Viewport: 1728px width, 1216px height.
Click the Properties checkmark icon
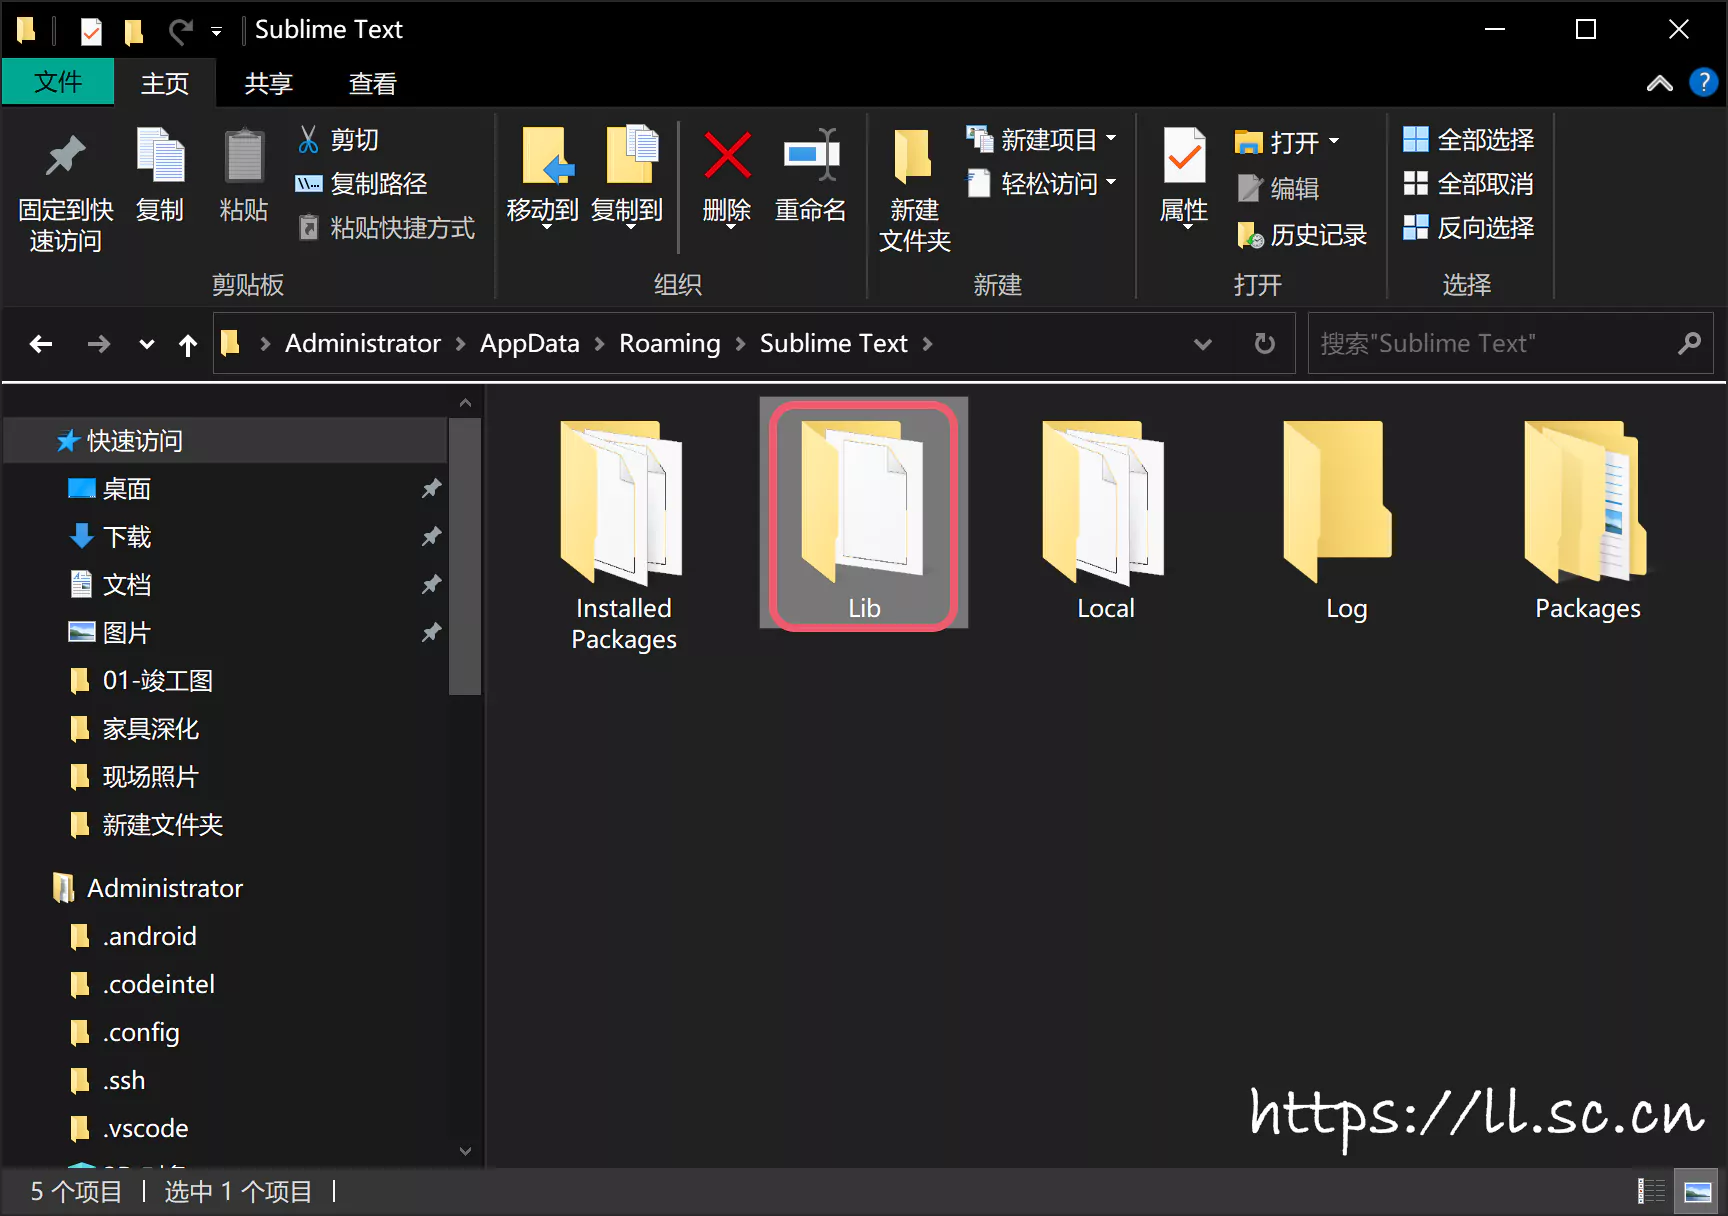coord(1184,156)
